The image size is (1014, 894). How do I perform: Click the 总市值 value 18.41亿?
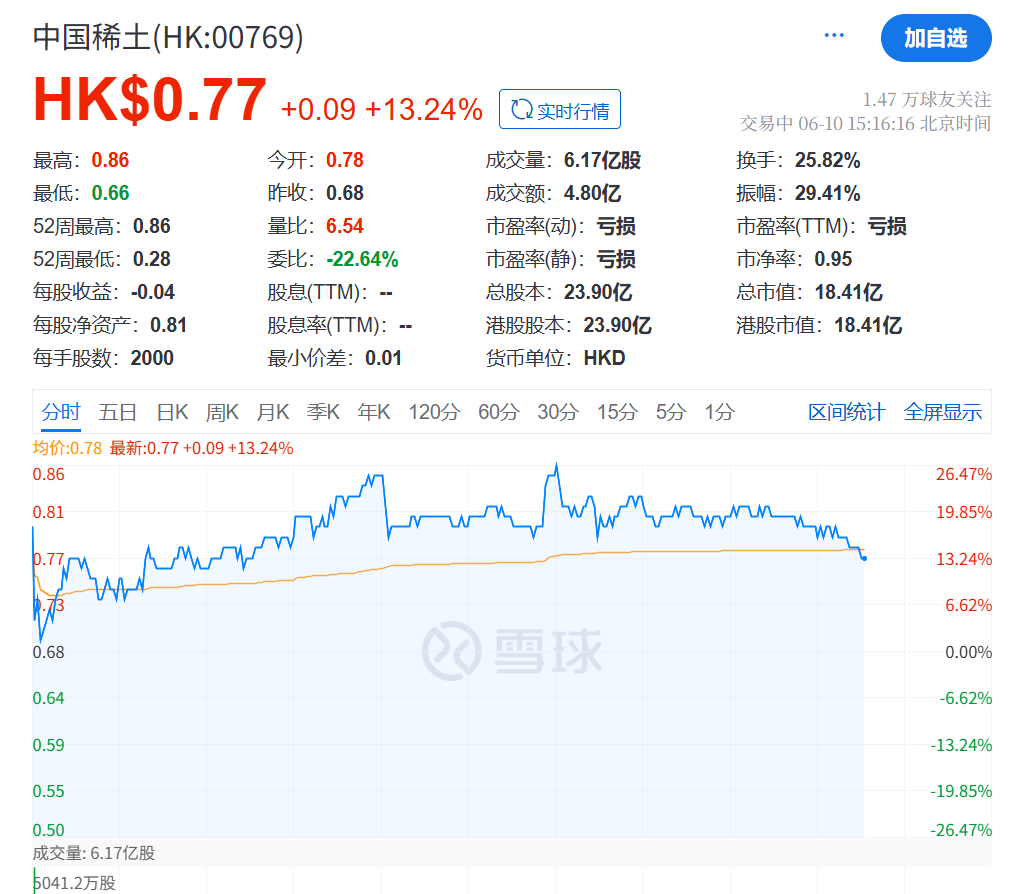click(848, 292)
